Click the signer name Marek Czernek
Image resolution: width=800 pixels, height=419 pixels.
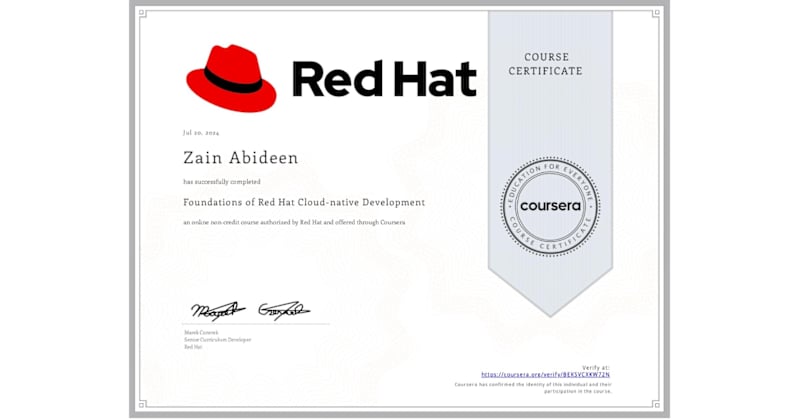tap(201, 332)
